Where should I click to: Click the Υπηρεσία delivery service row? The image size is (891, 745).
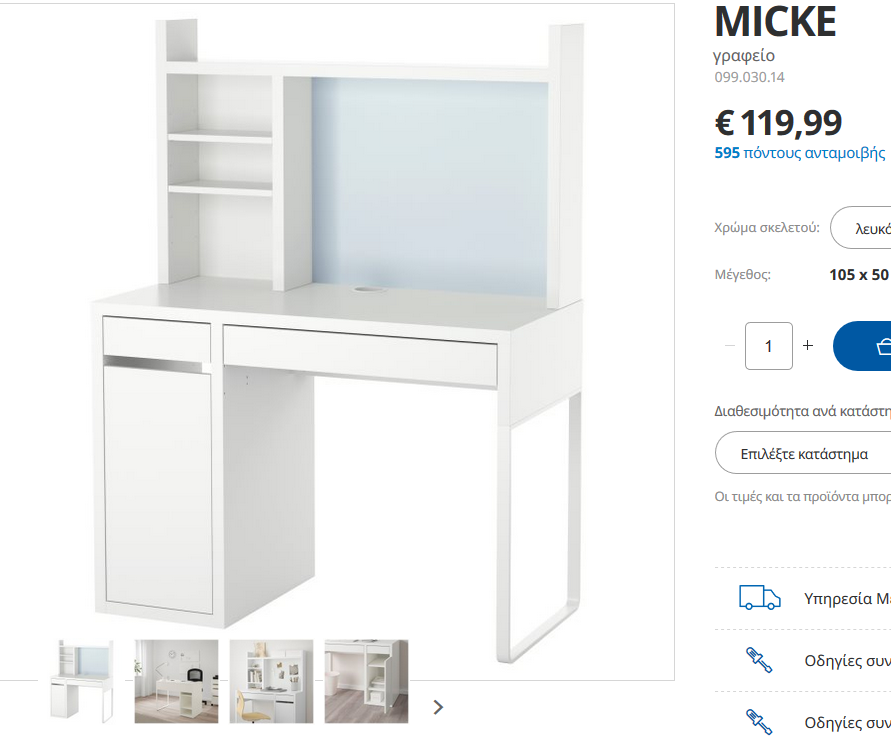coord(802,598)
